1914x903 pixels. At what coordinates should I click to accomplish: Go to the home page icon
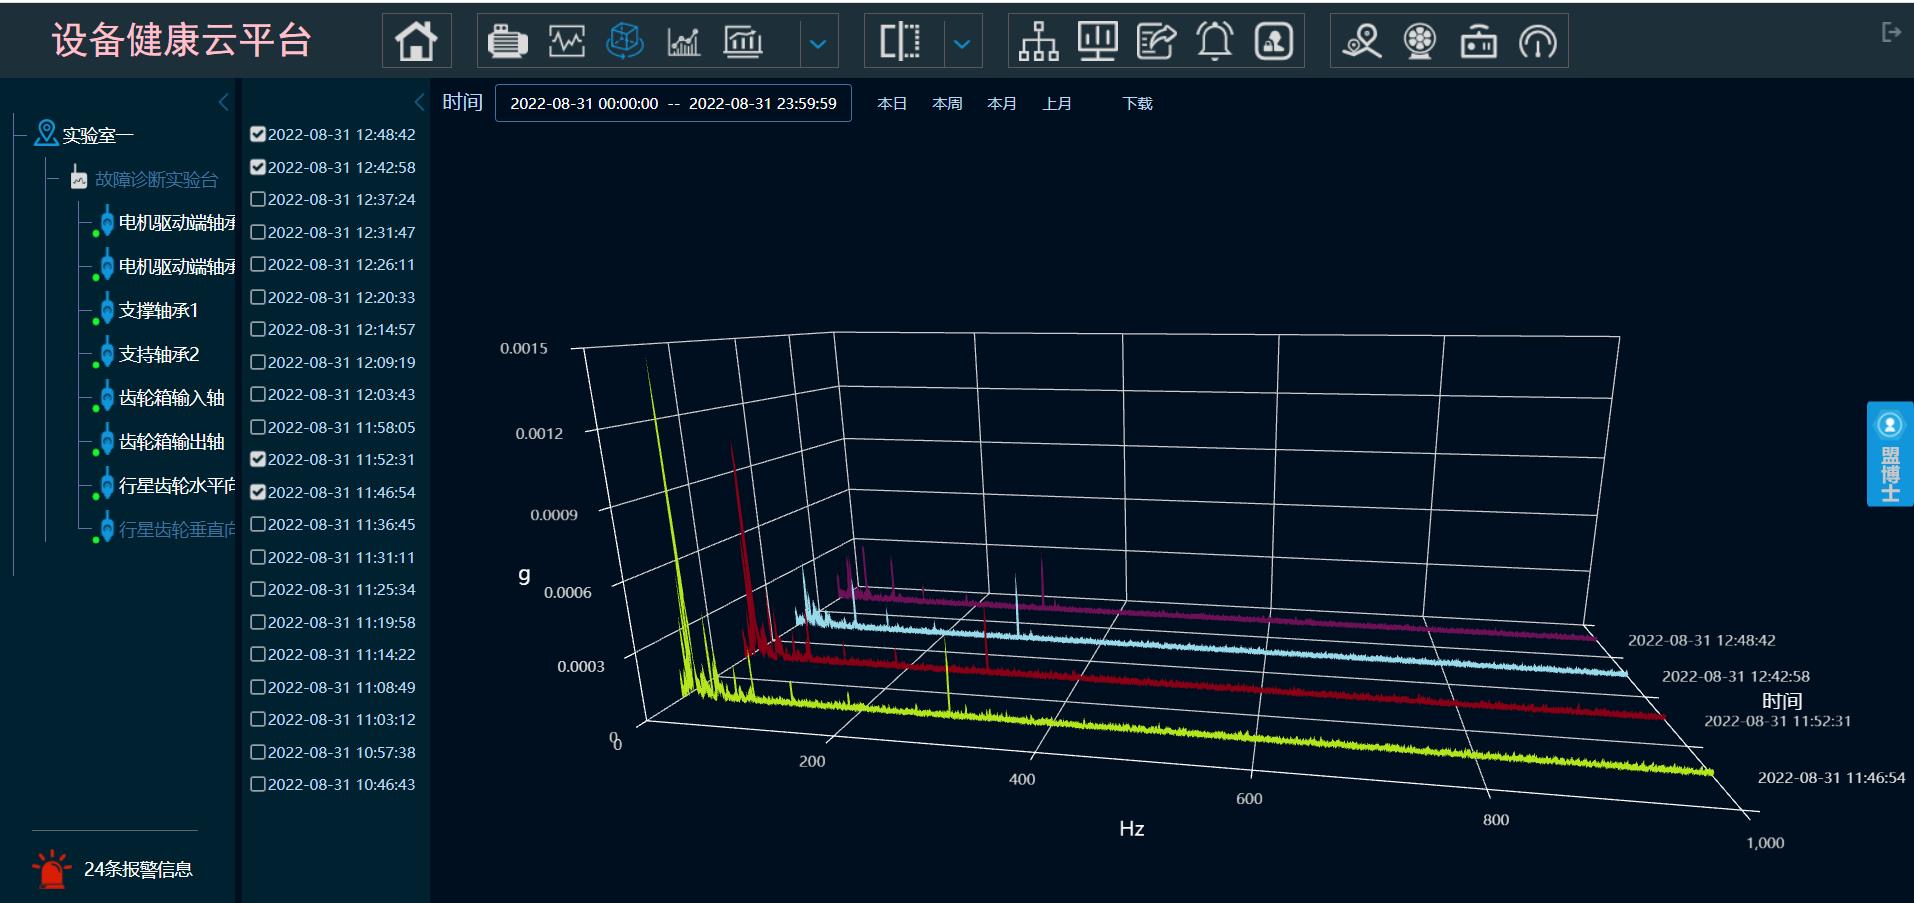pyautogui.click(x=416, y=41)
